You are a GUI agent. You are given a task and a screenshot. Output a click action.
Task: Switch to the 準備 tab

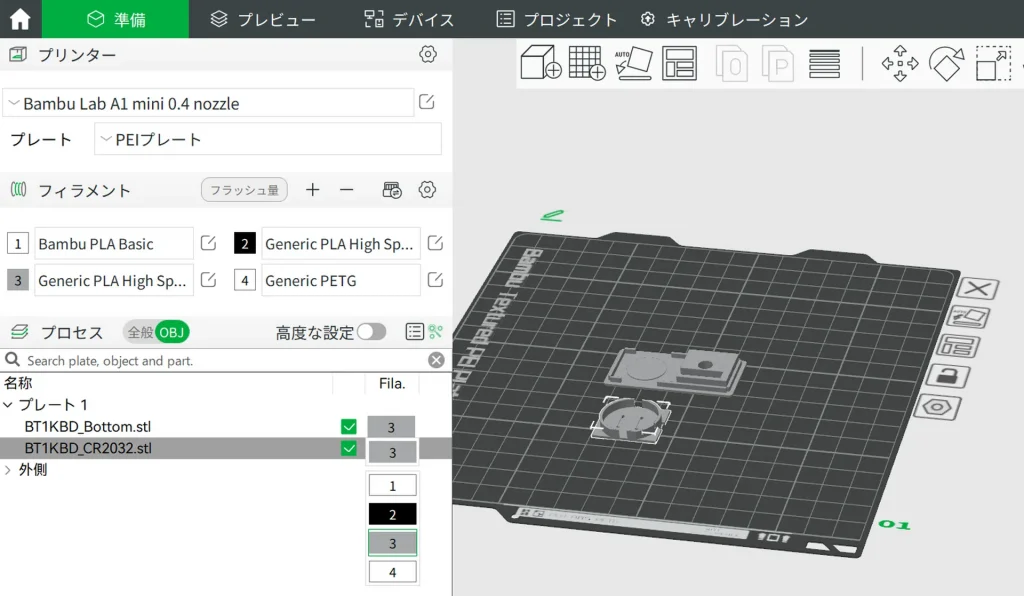pyautogui.click(x=116, y=20)
